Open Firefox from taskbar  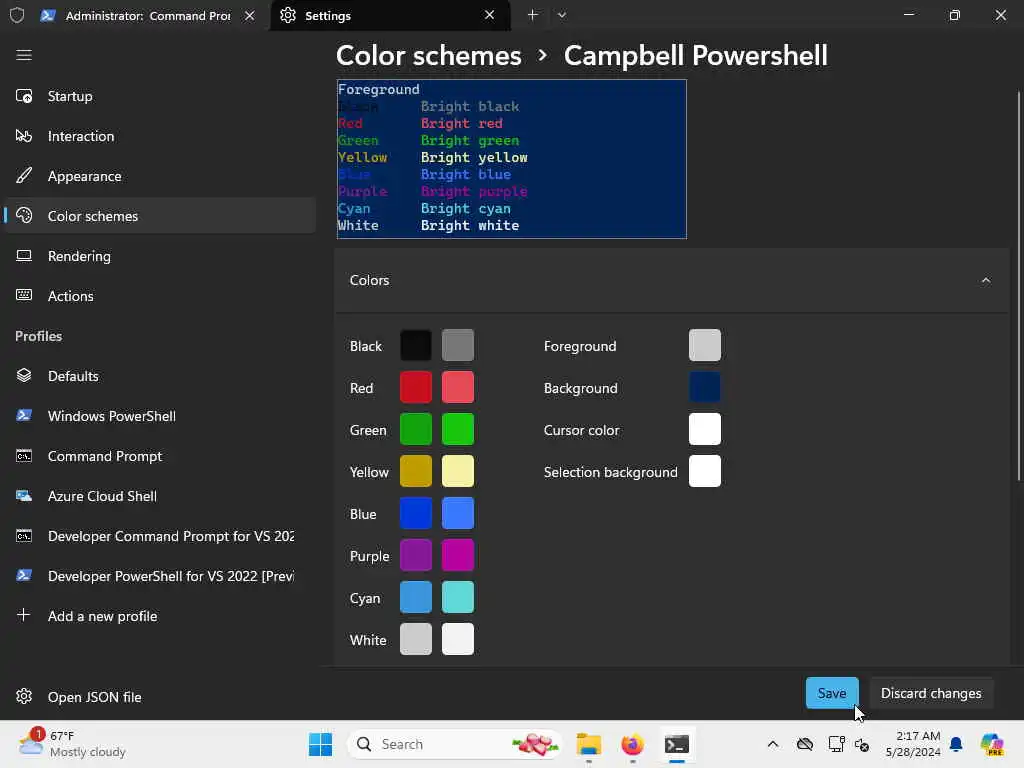(632, 744)
